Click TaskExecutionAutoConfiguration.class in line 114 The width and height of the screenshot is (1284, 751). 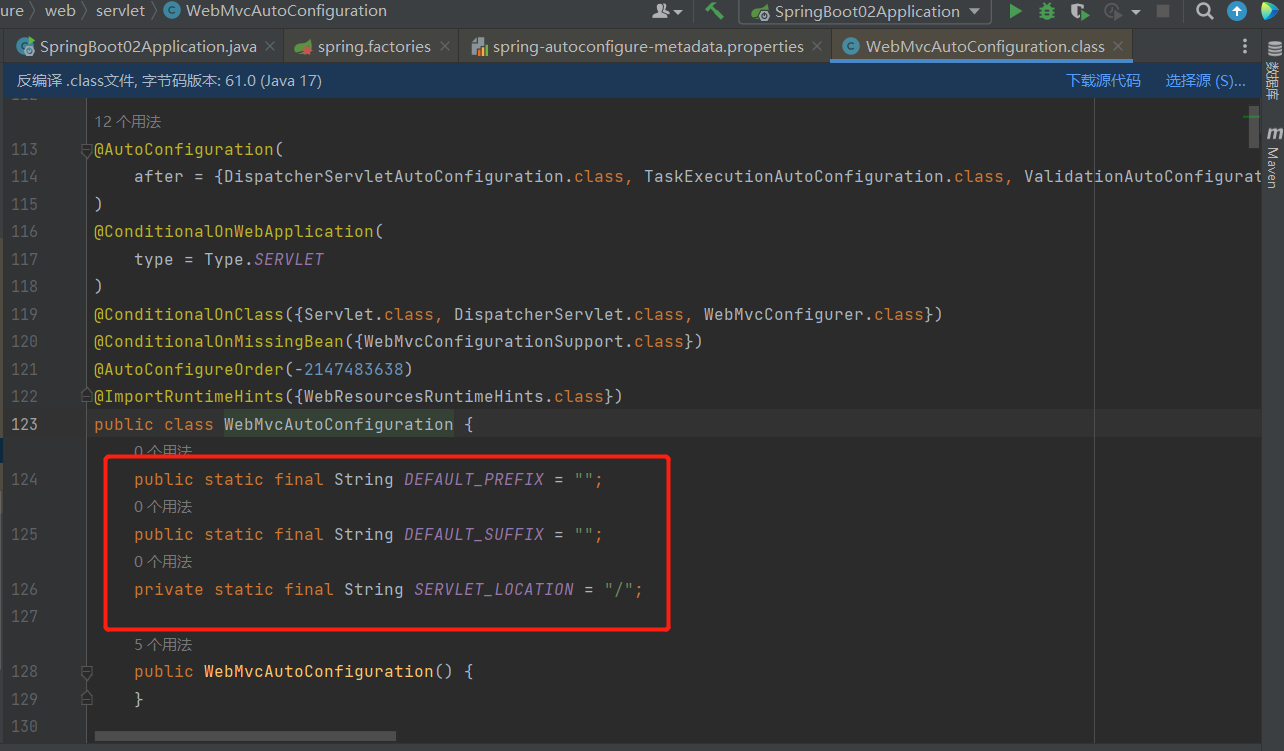tap(824, 176)
